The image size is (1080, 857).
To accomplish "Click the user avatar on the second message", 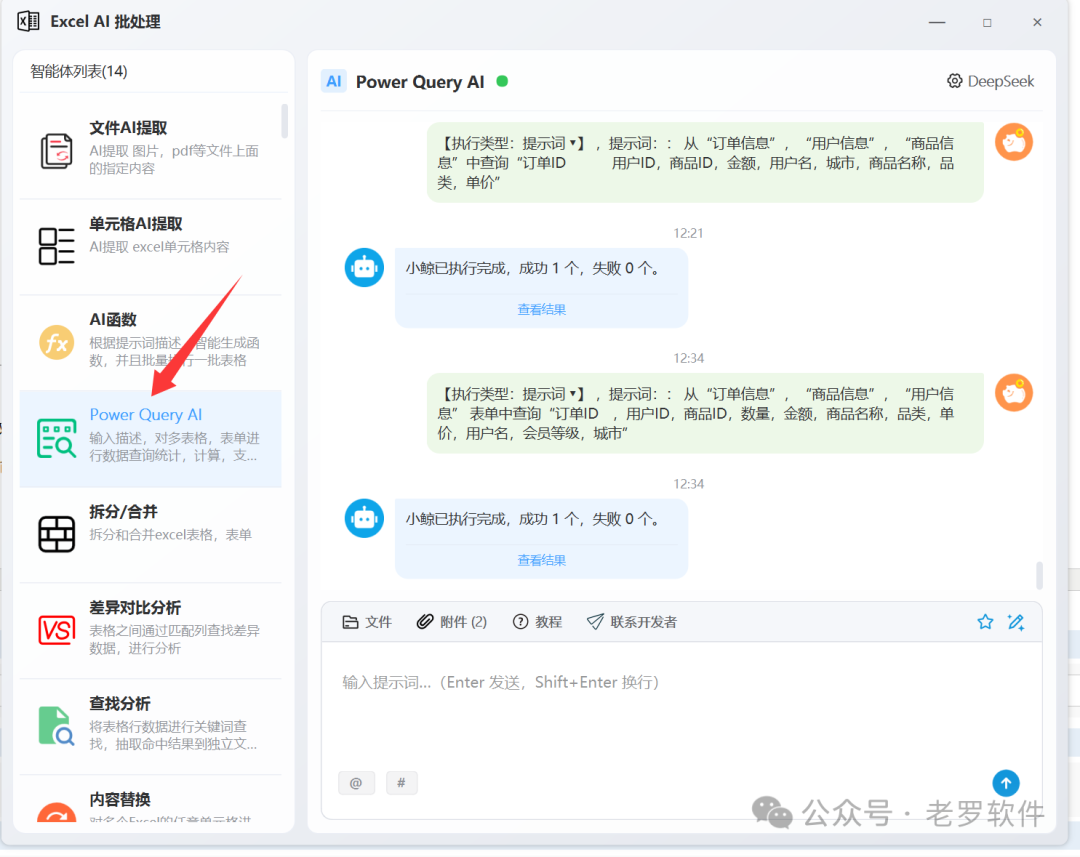I will click(x=1014, y=393).
